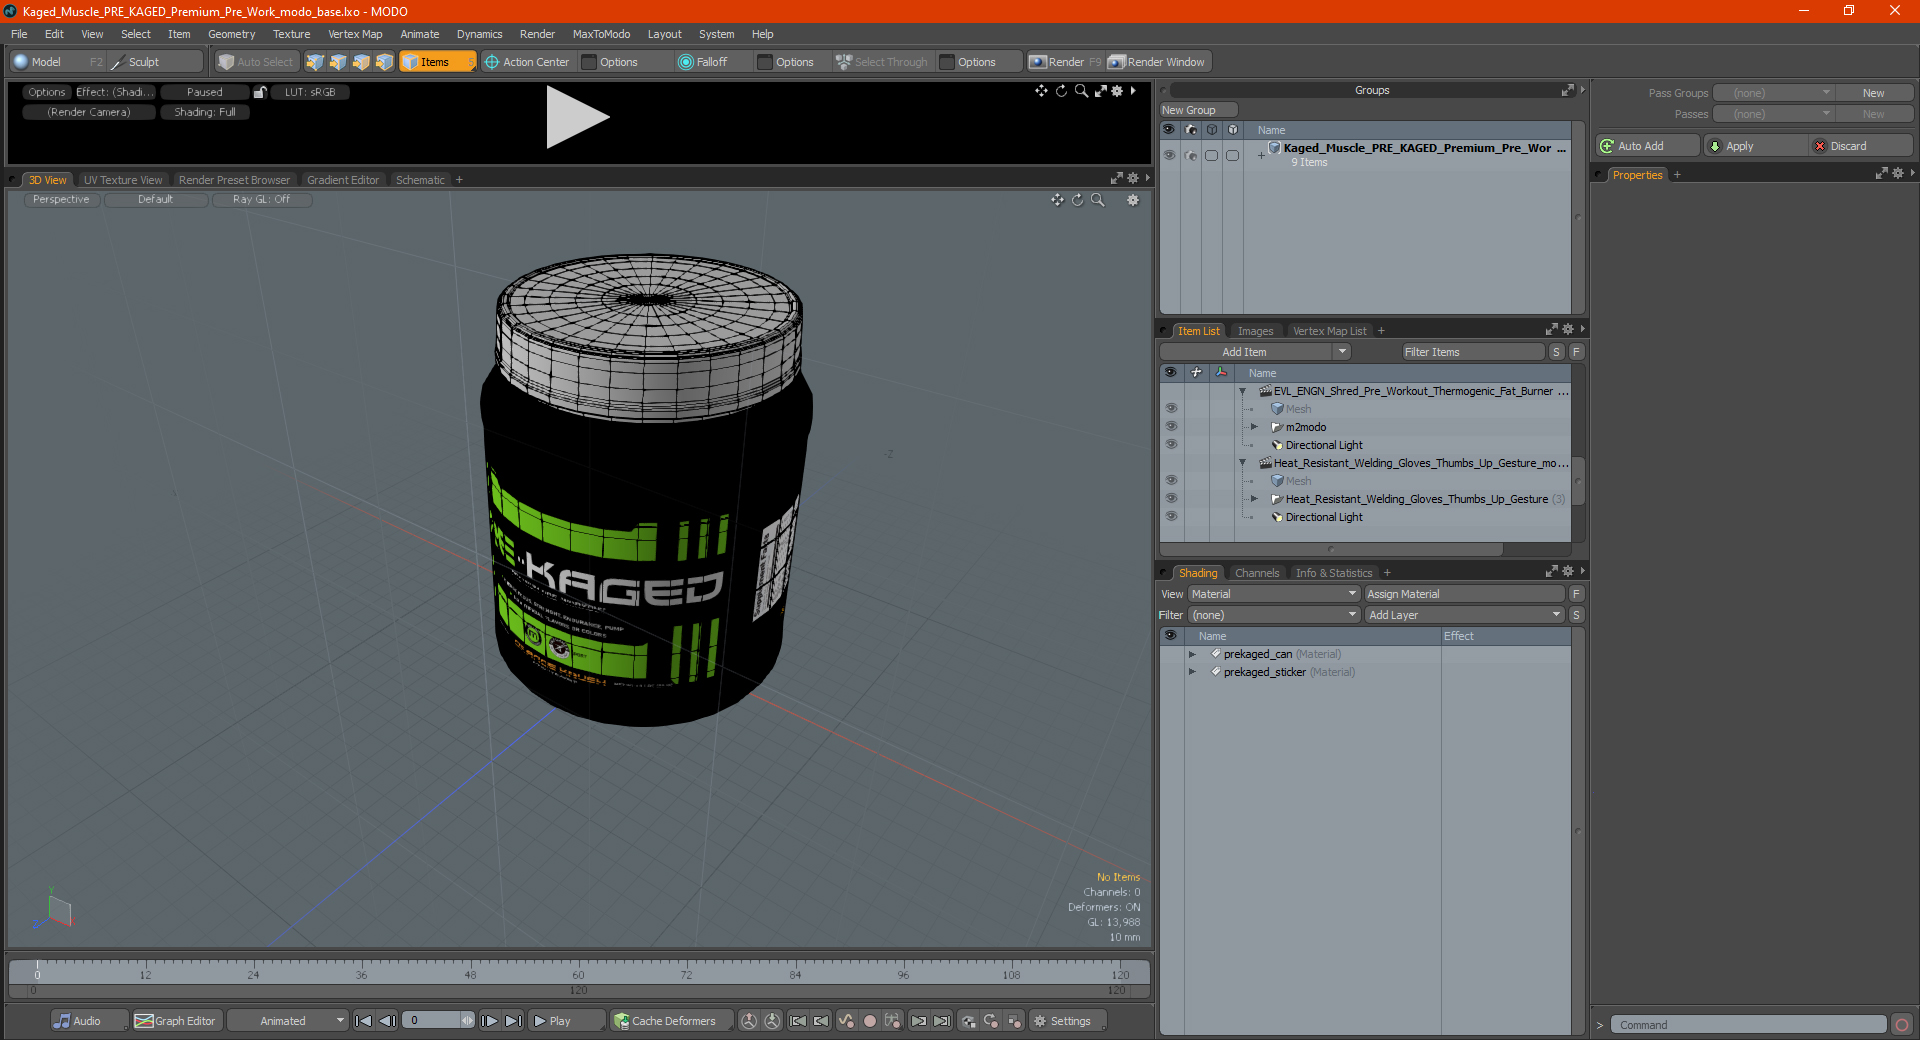Screen dimensions: 1920x1040
Task: Click the Auto Add button
Action: 1648,146
